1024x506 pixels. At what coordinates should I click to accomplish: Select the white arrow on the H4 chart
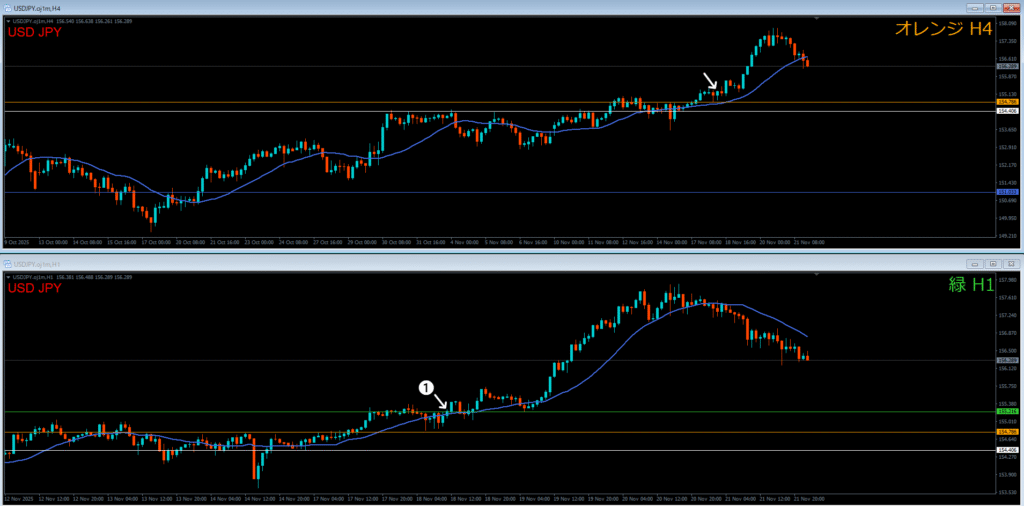click(709, 81)
